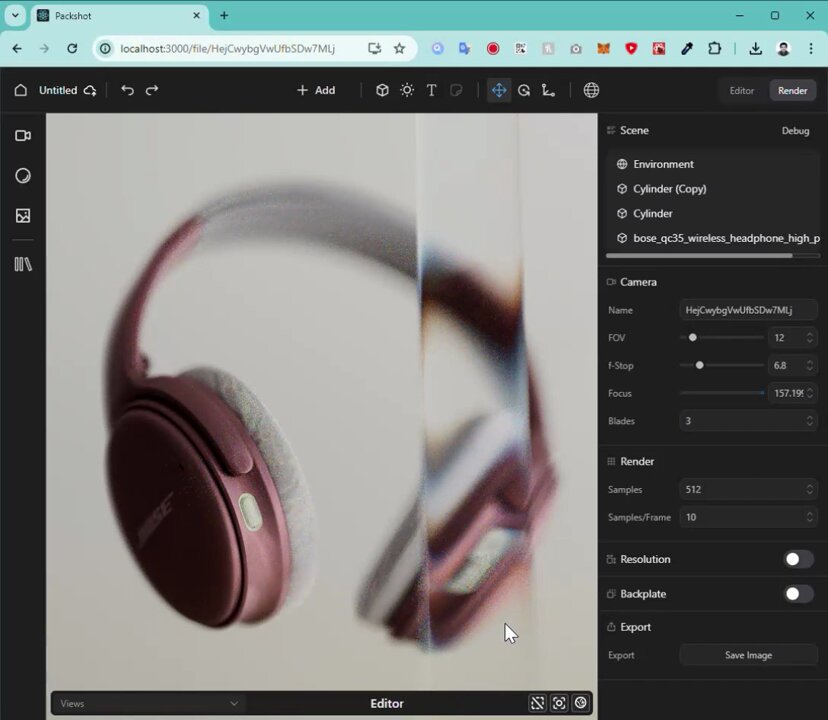
Task: Redo the last undone action
Action: (152, 90)
